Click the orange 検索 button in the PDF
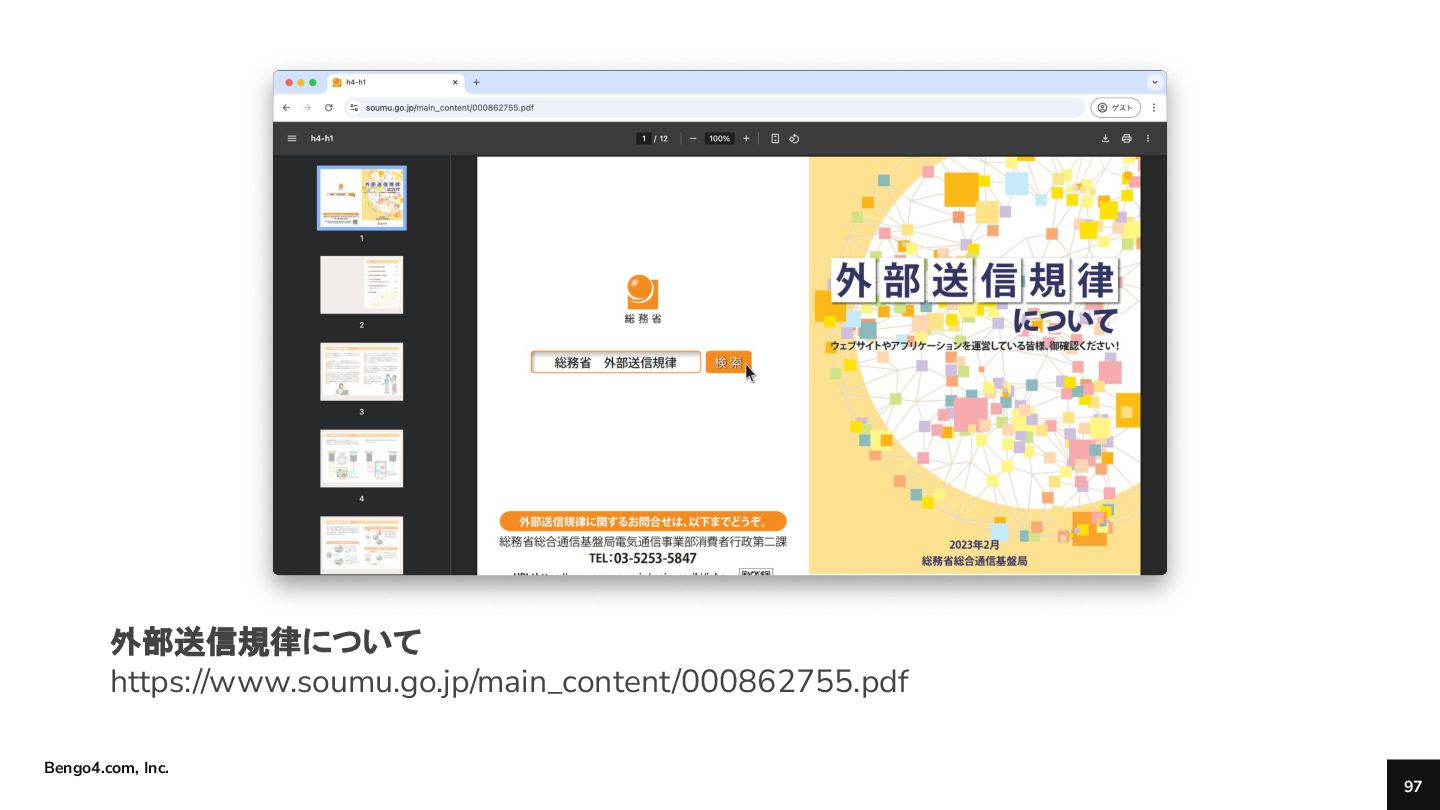 coord(728,362)
